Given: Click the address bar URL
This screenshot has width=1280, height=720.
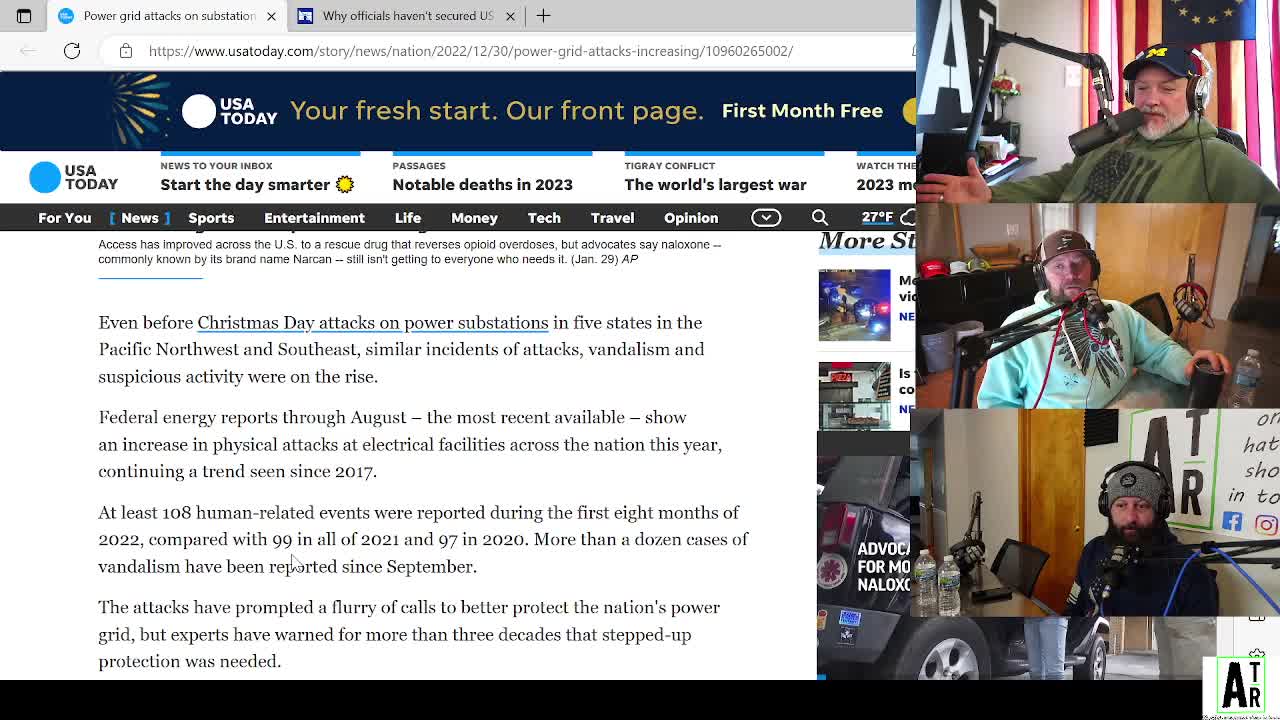Looking at the screenshot, I should (x=471, y=51).
